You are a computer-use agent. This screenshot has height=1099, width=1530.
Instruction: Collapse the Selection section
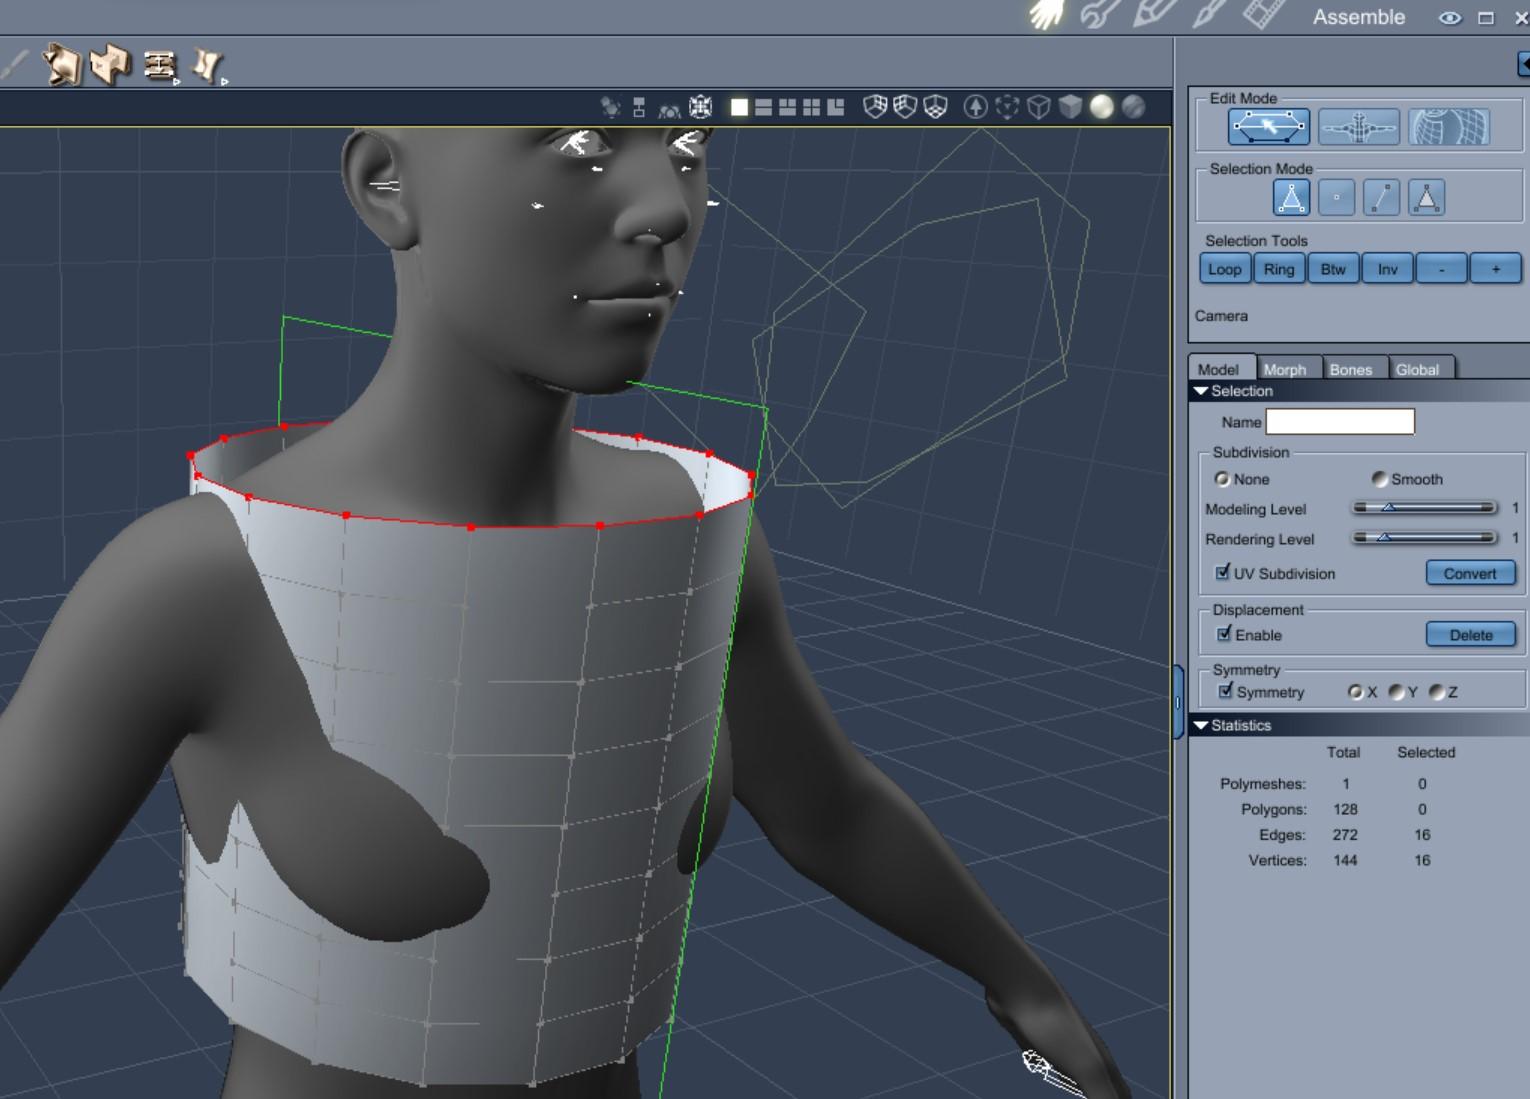[x=1201, y=391]
